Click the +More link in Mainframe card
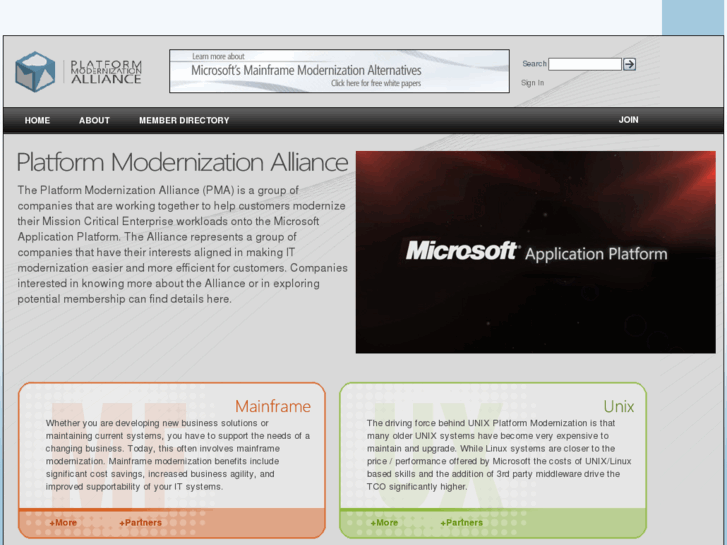The image size is (727, 545). [63, 523]
